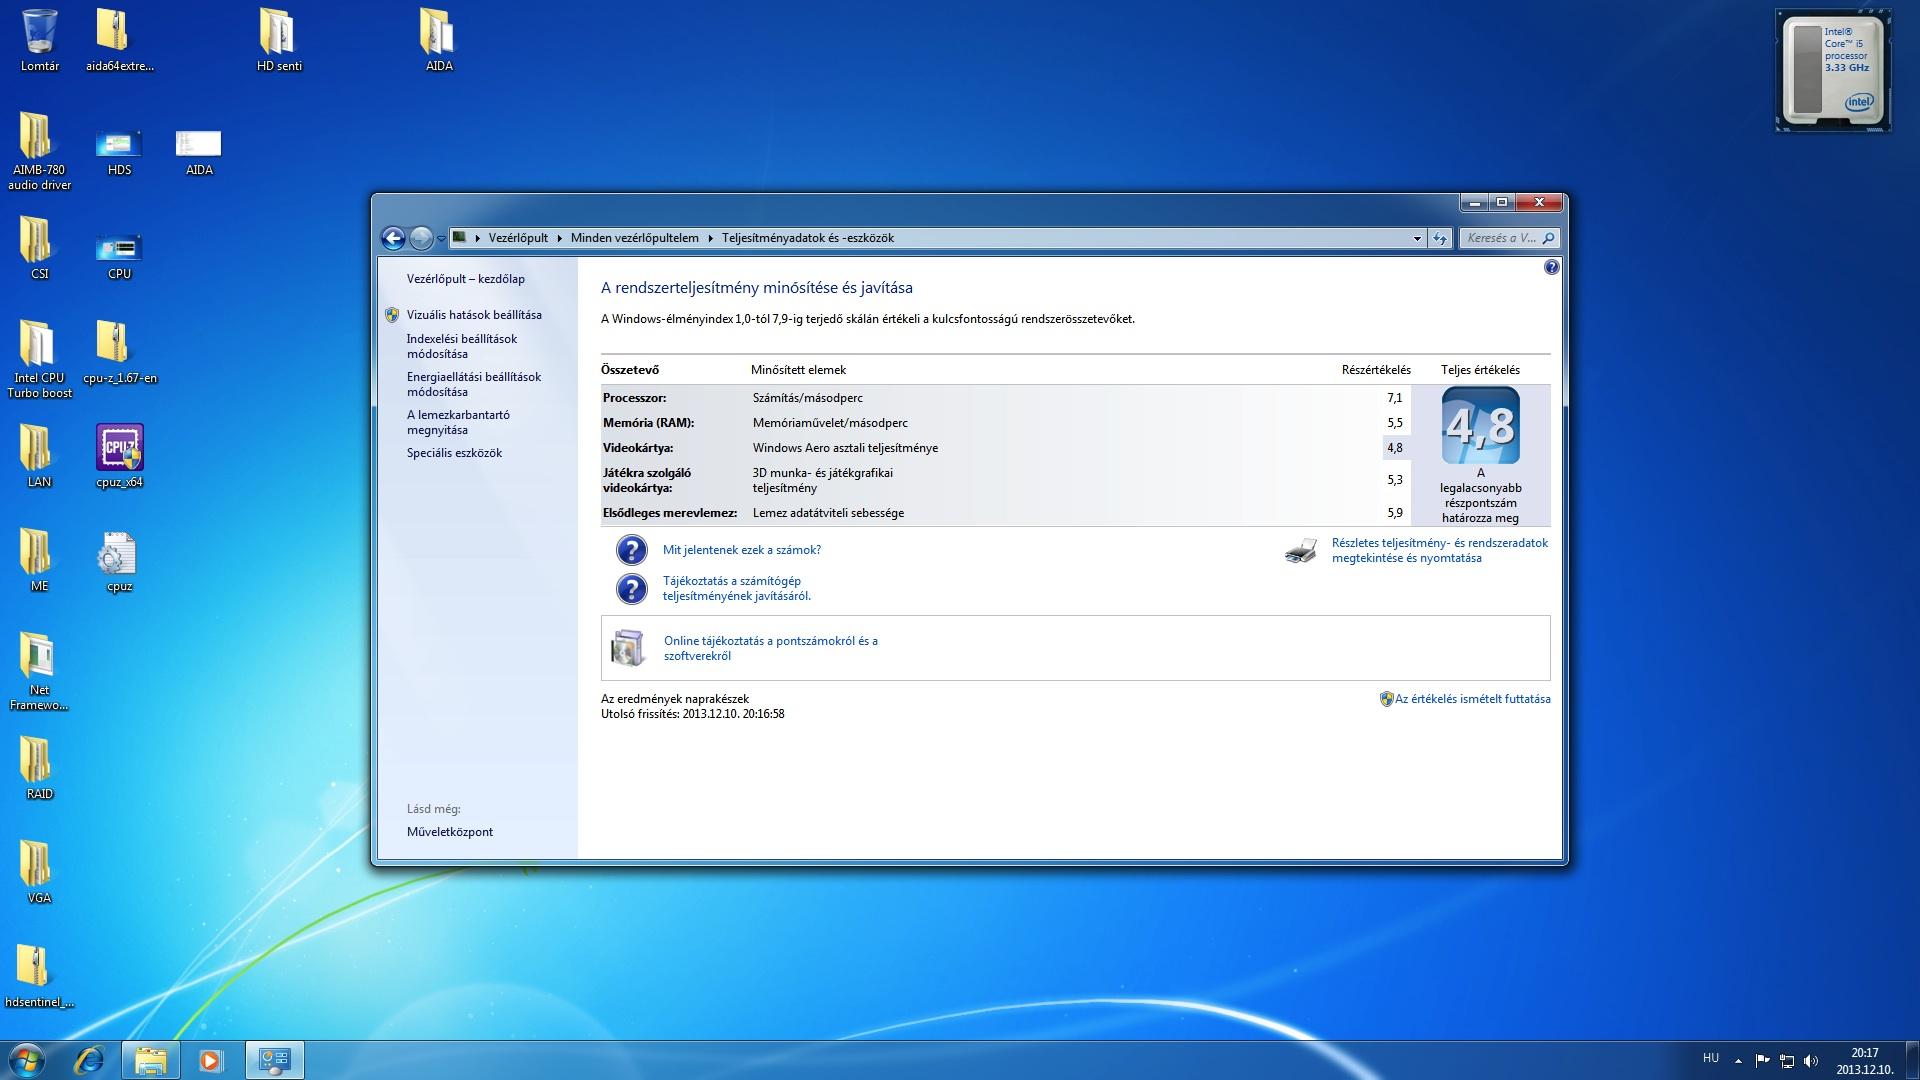
Task: Click the blue help question mark icon
Action: [x=1551, y=267]
